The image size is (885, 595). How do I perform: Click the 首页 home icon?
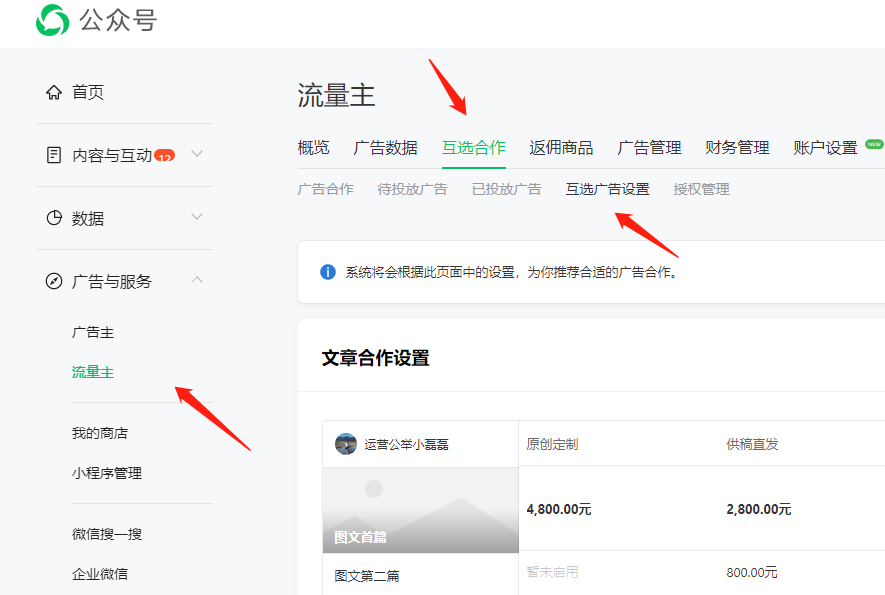pos(54,93)
